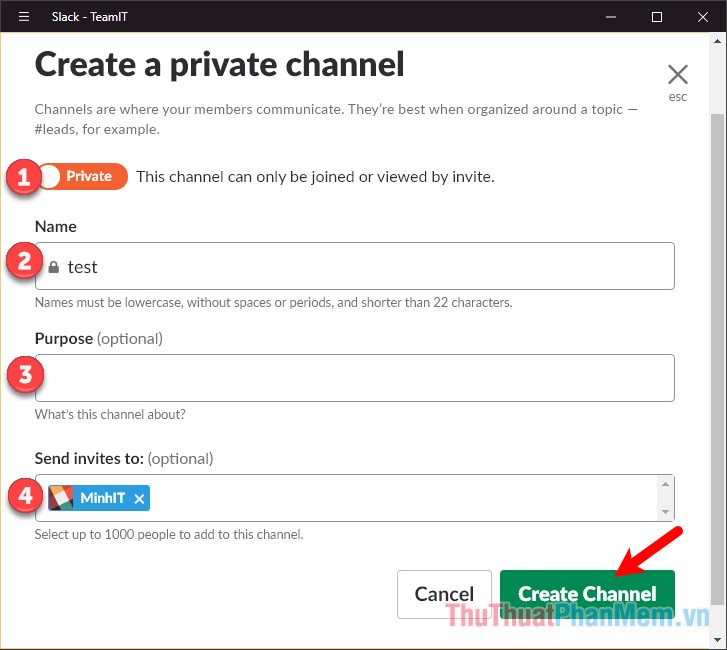Close the Slack - TeamIT window
727x650 pixels.
click(702, 17)
